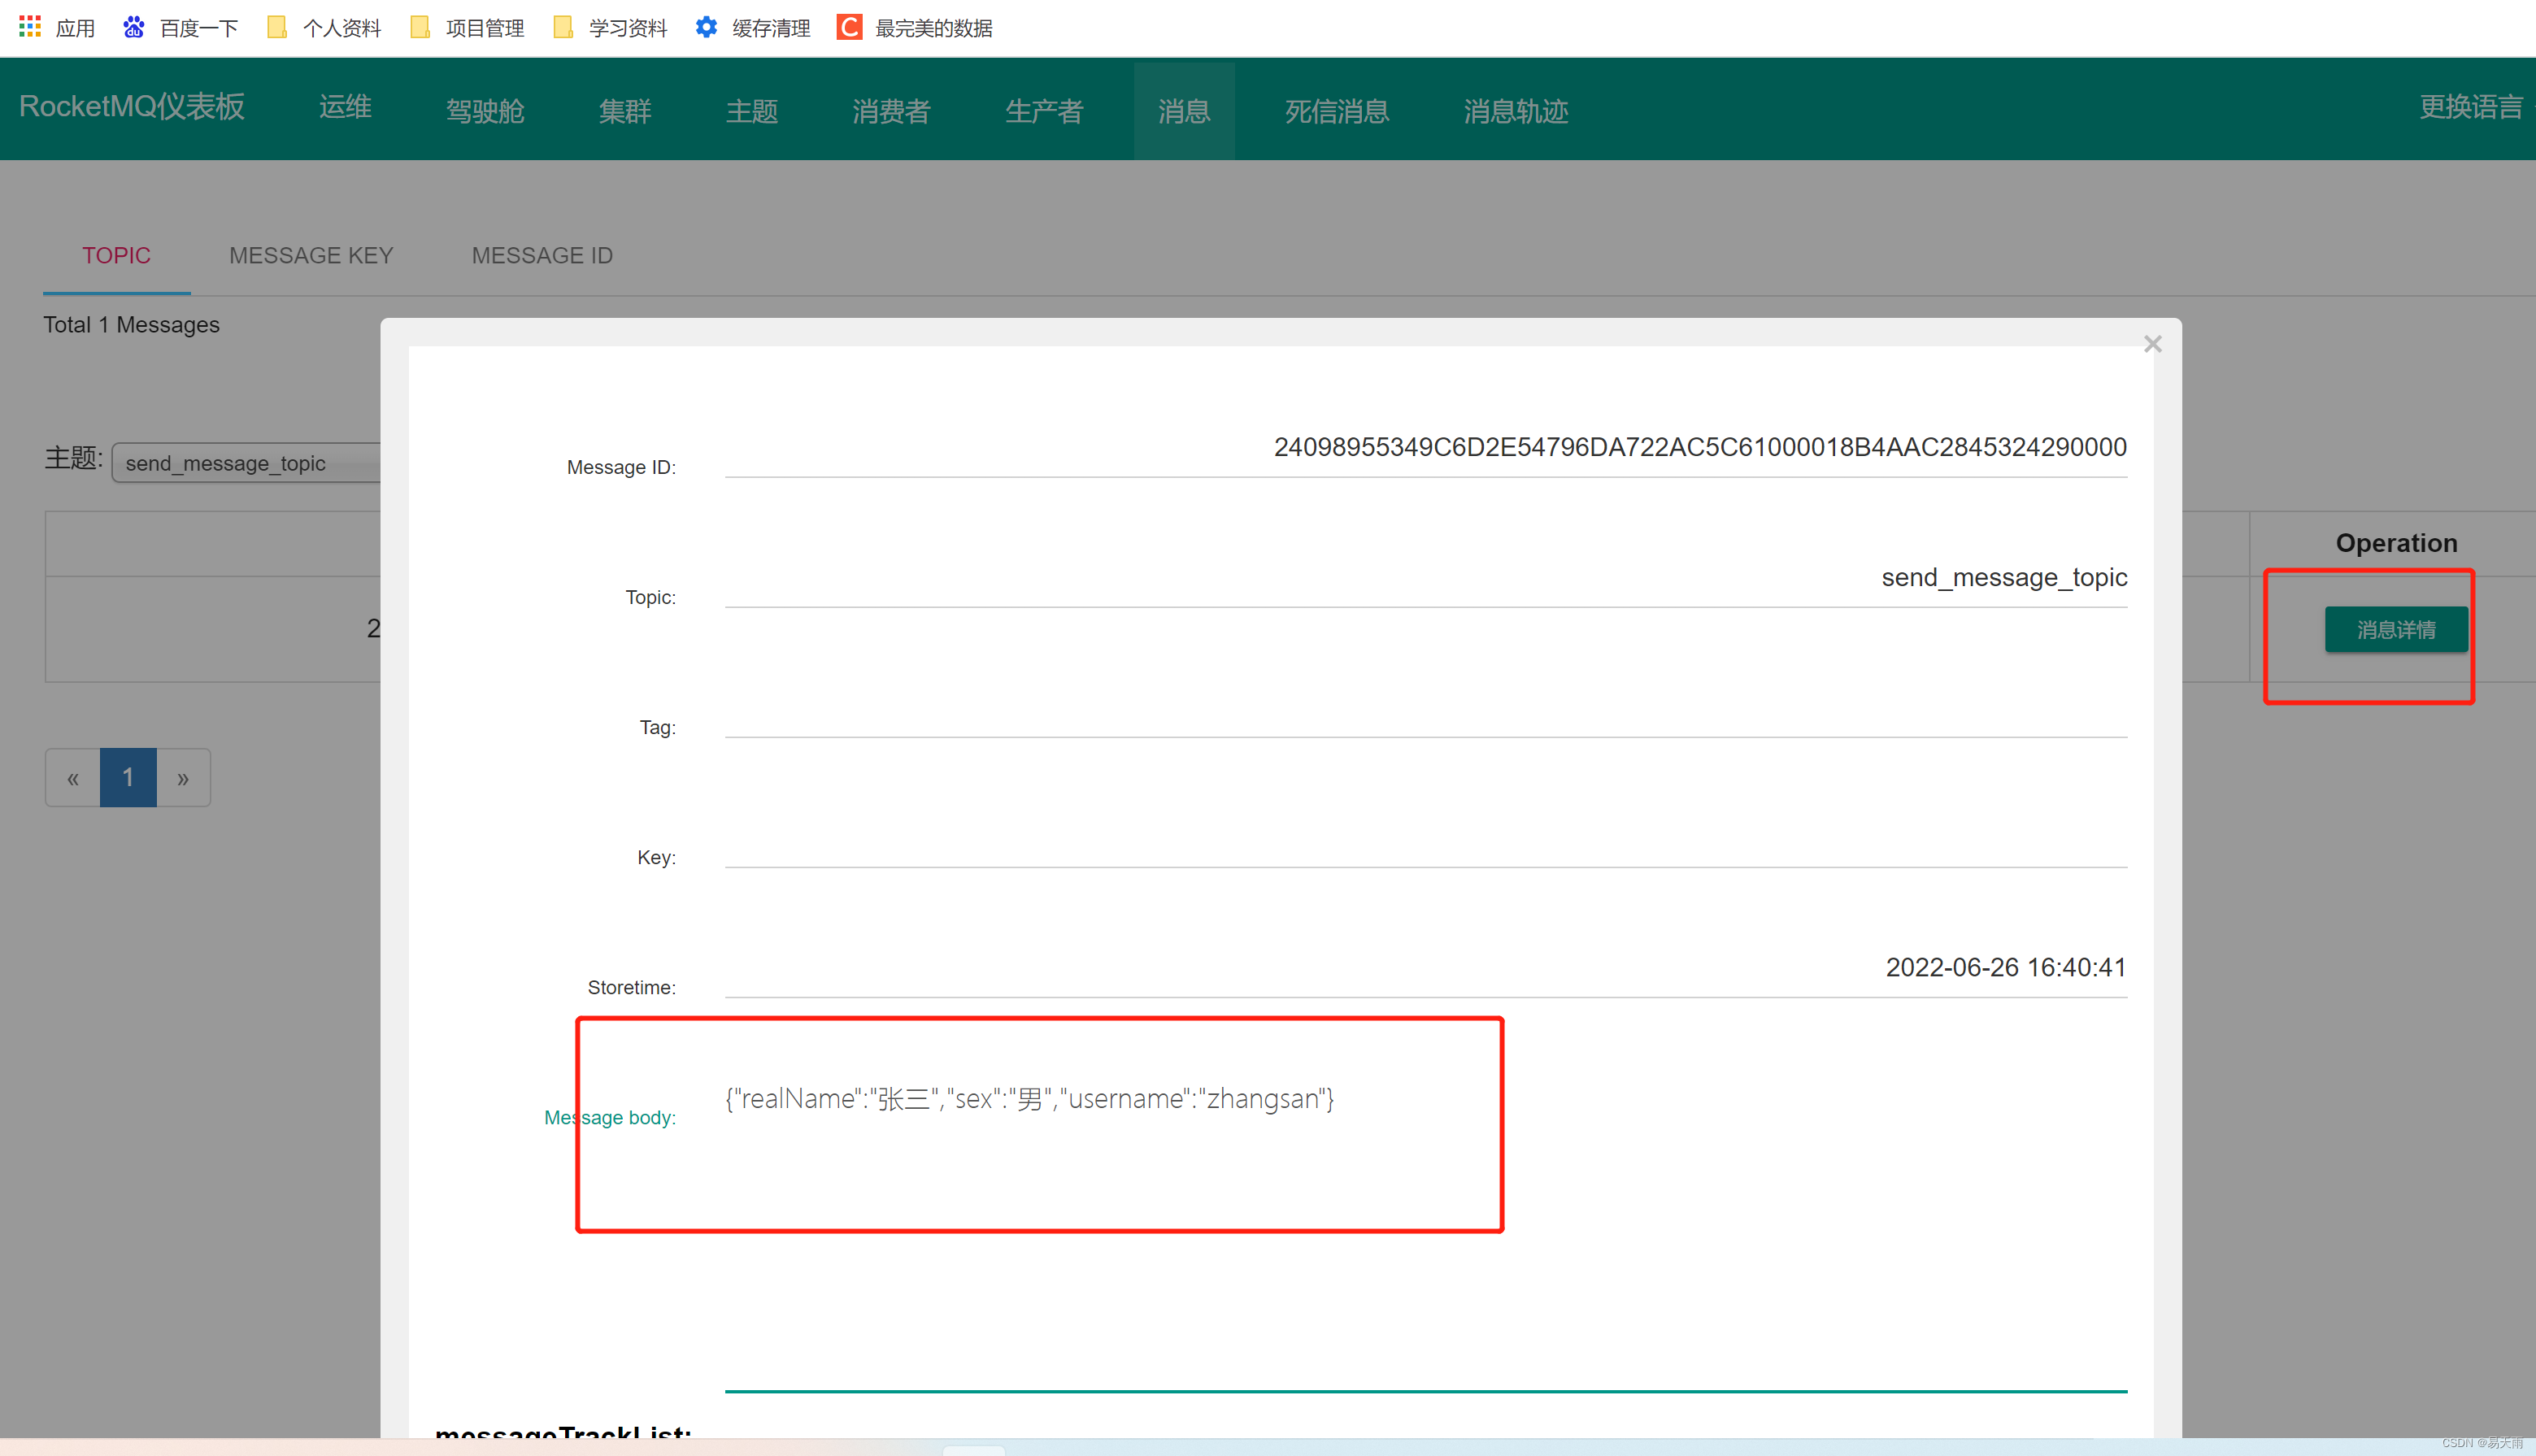The image size is (2536, 1456).
Task: Select the TOPIC tab
Action: pos(116,256)
